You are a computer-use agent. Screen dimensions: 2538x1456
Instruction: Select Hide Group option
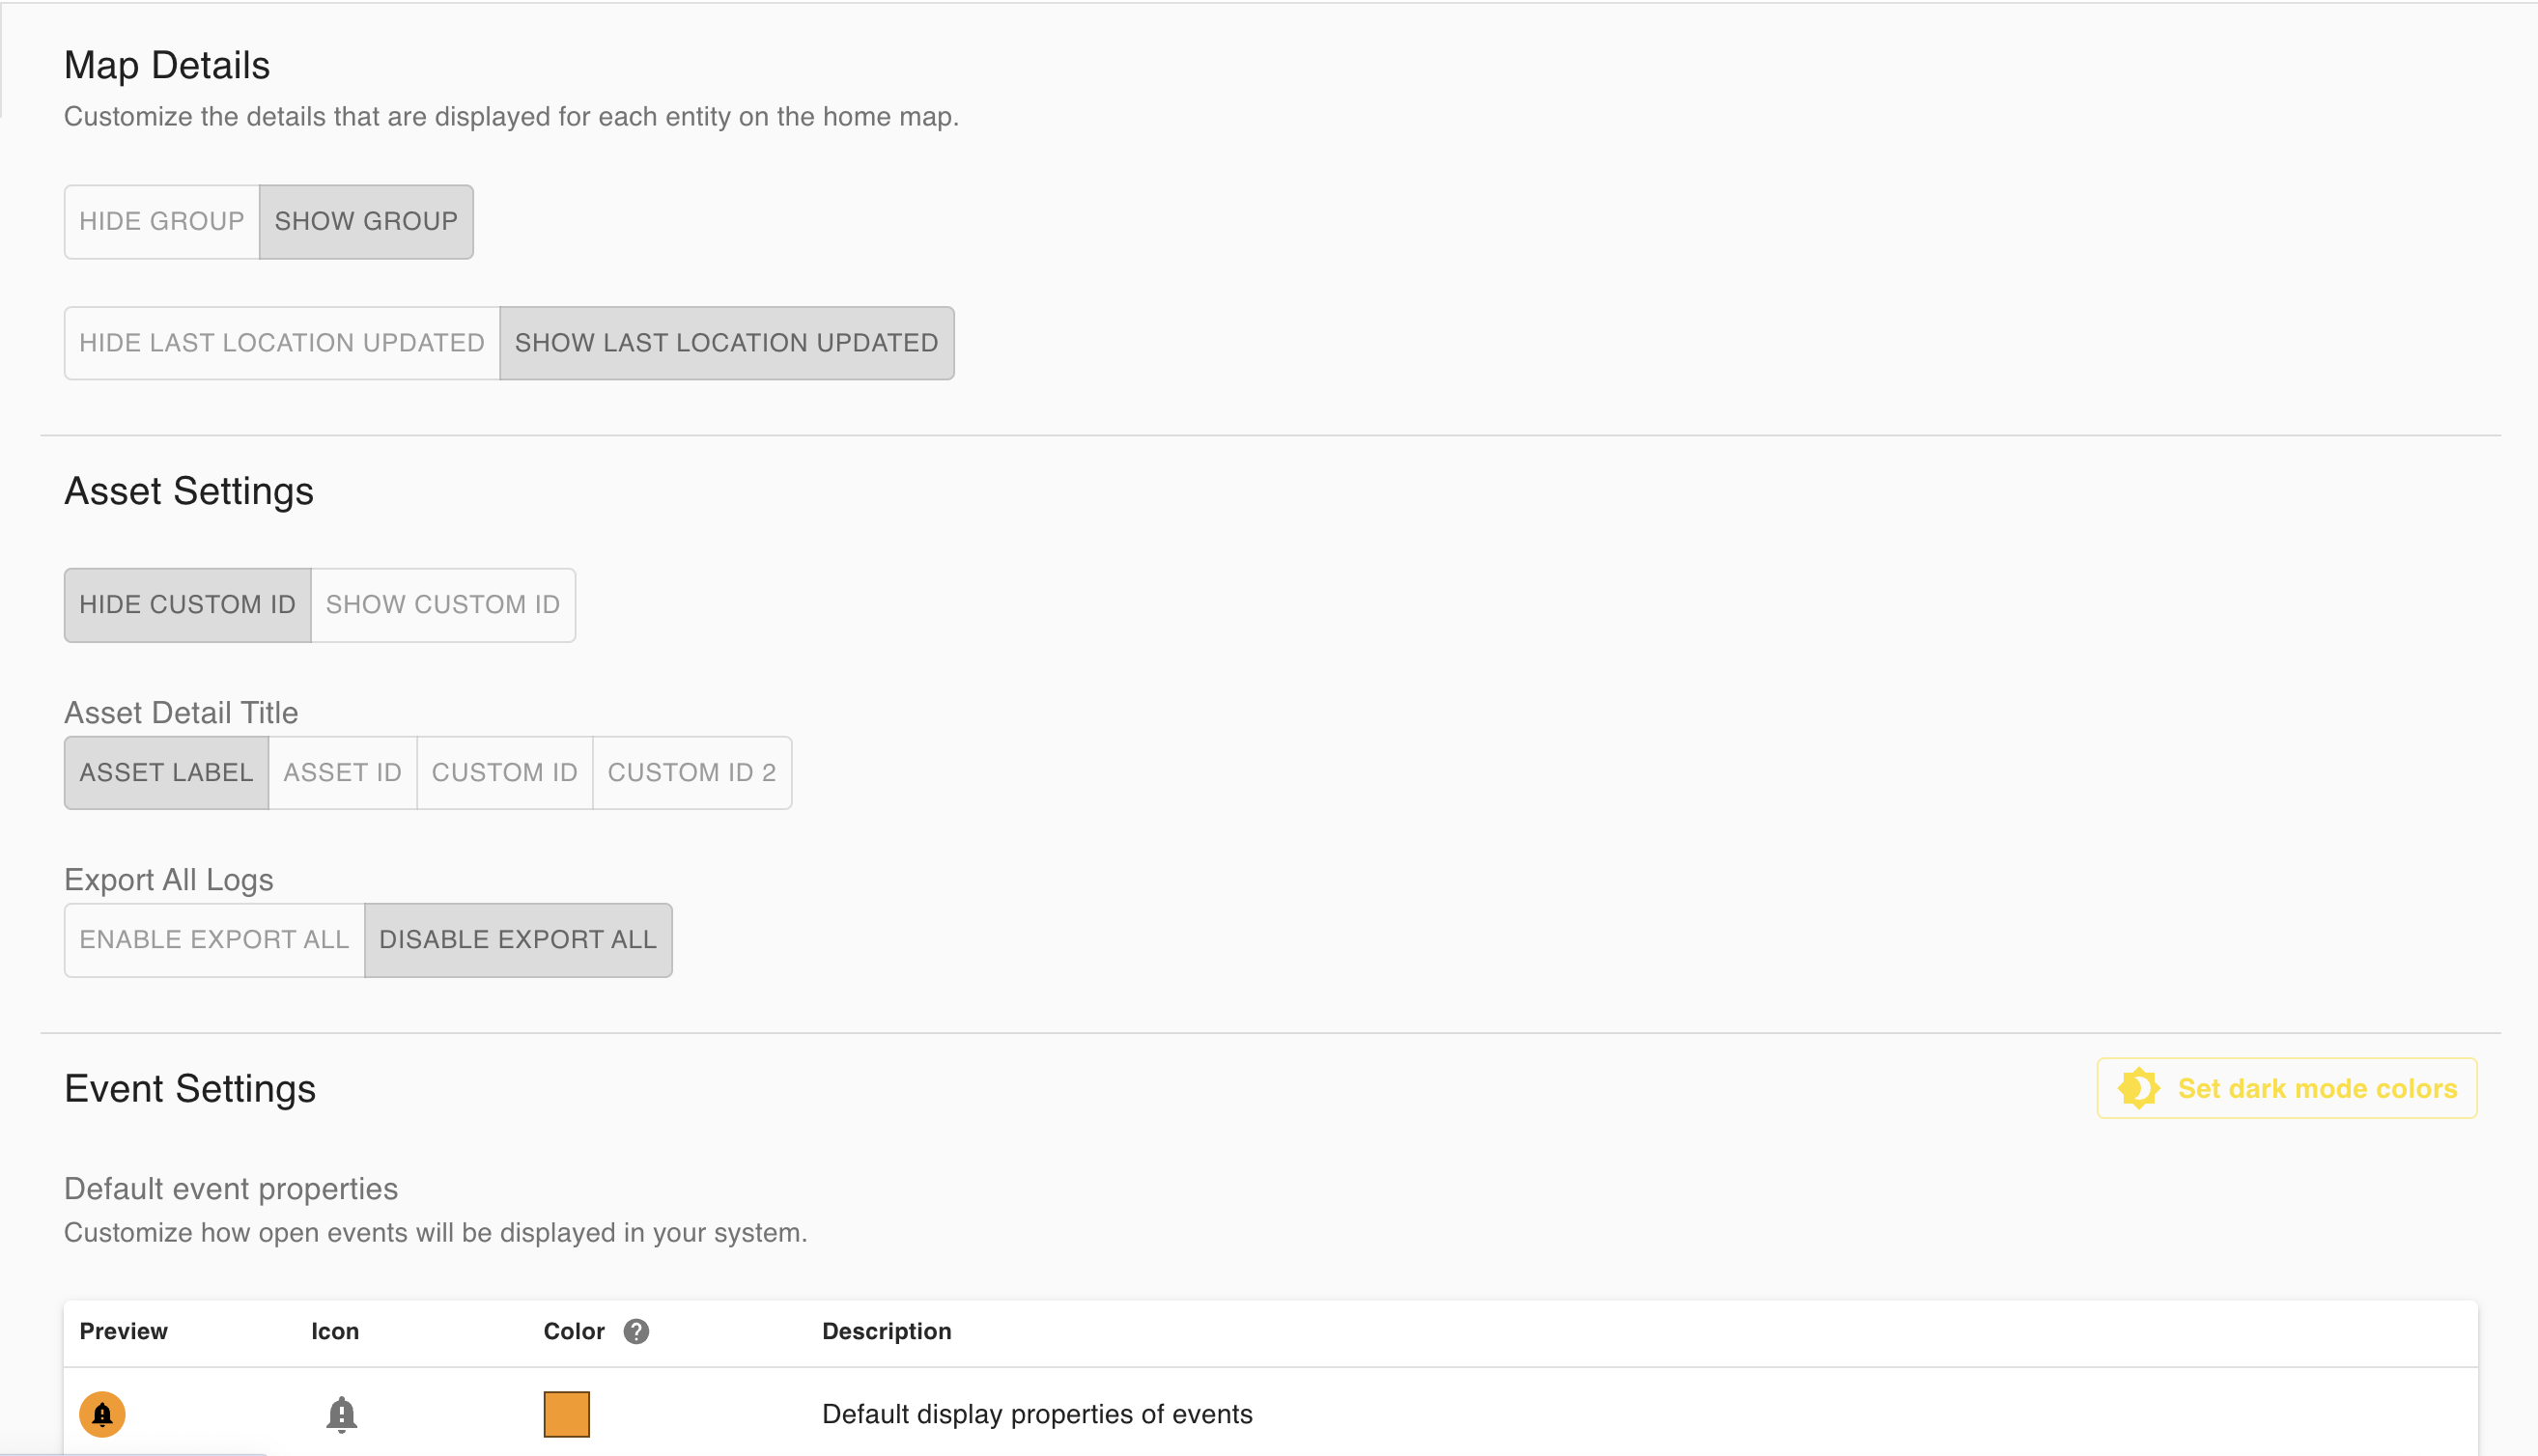[x=162, y=221]
